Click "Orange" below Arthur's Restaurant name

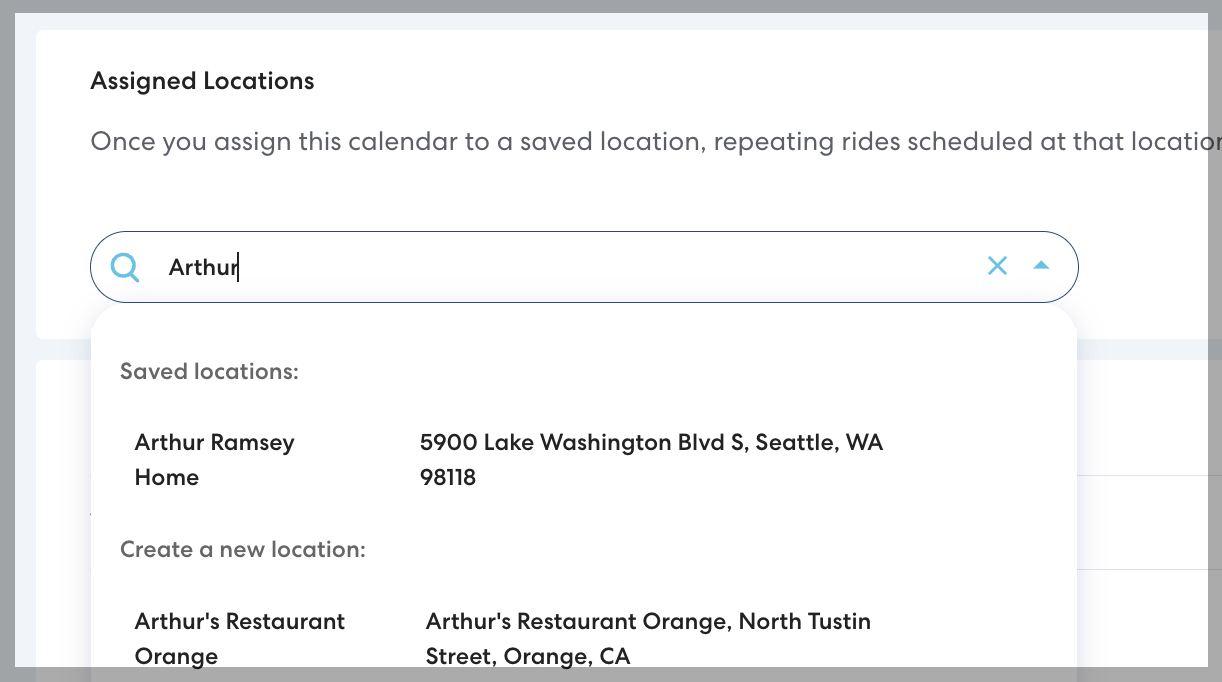click(x=176, y=656)
